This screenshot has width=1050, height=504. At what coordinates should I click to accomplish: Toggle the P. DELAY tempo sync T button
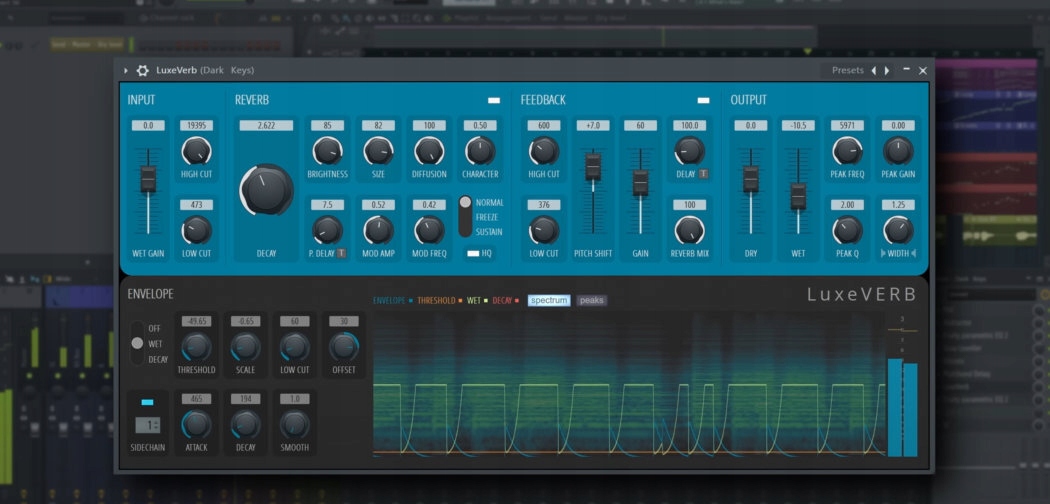(x=342, y=253)
